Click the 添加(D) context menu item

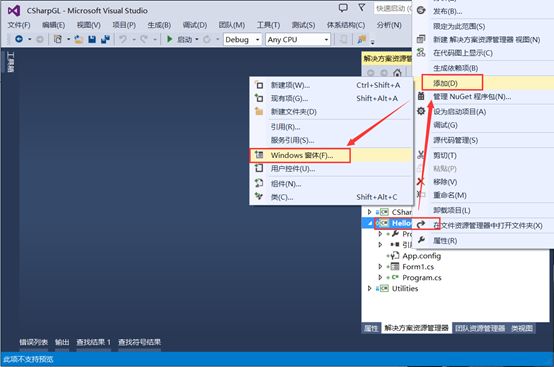(483, 83)
